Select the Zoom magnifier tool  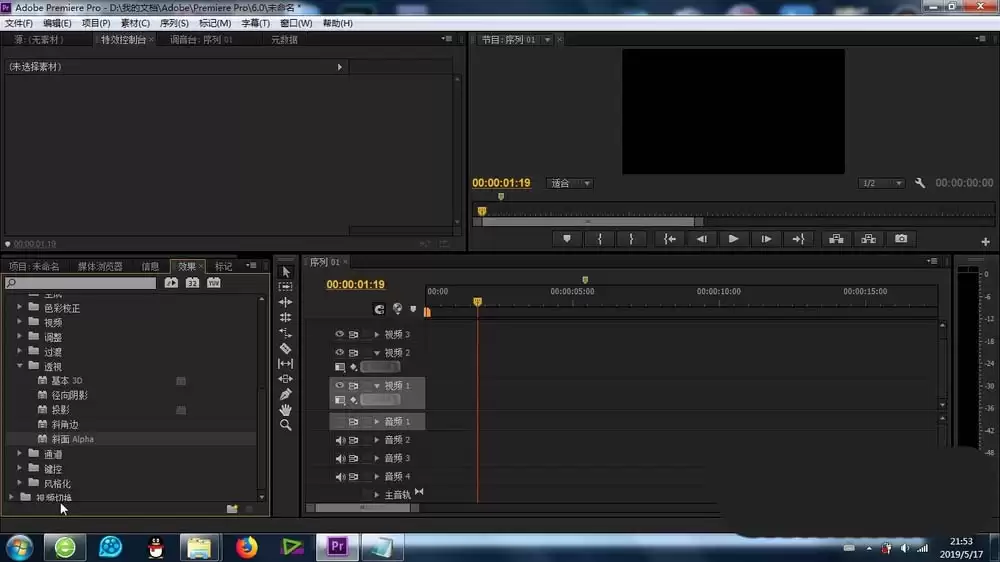[x=285, y=425]
